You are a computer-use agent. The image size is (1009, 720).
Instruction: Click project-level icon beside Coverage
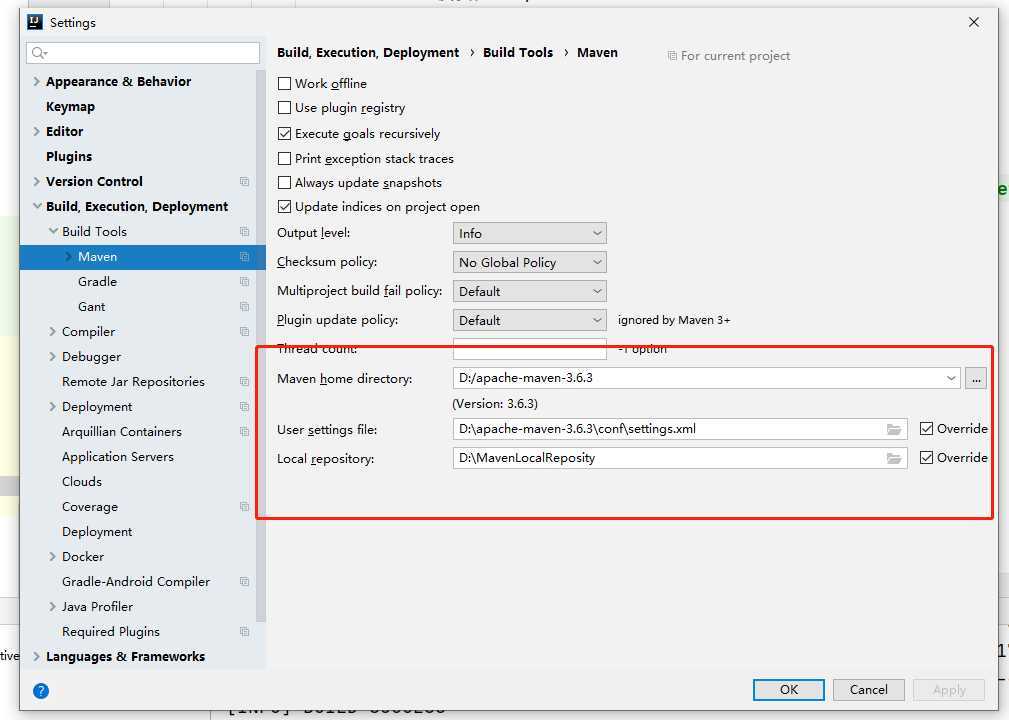coord(245,507)
